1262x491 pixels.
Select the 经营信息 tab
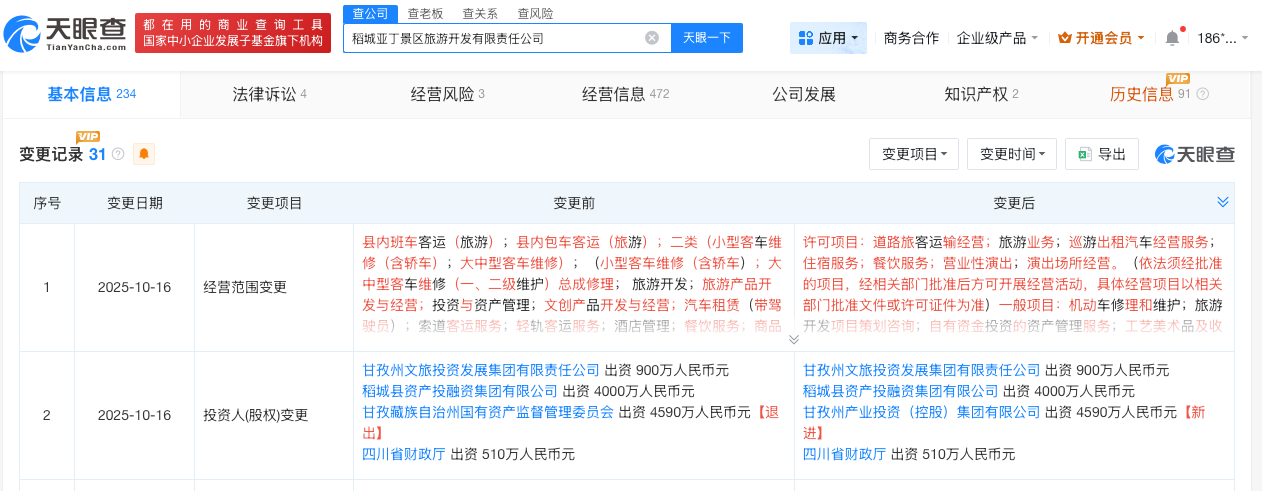coord(625,94)
